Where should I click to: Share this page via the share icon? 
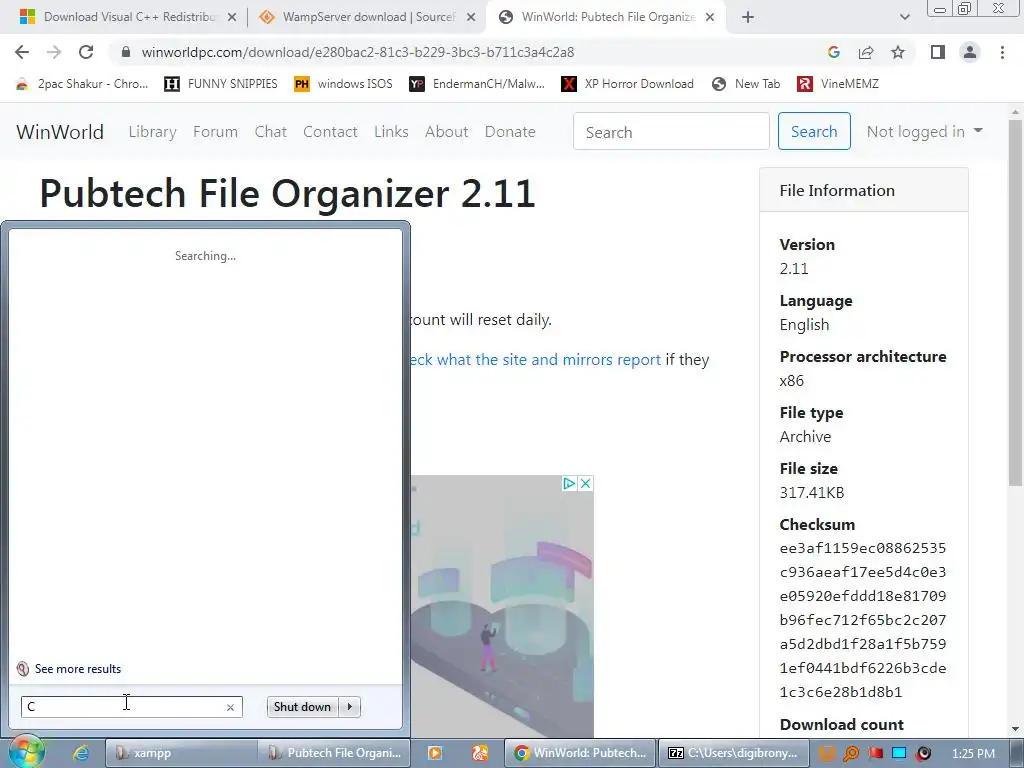(866, 52)
